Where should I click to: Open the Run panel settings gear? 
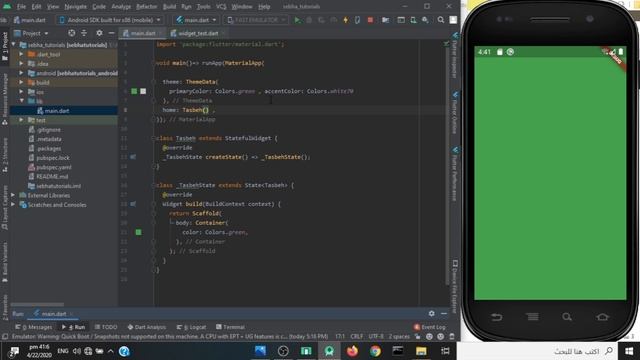(x=431, y=313)
